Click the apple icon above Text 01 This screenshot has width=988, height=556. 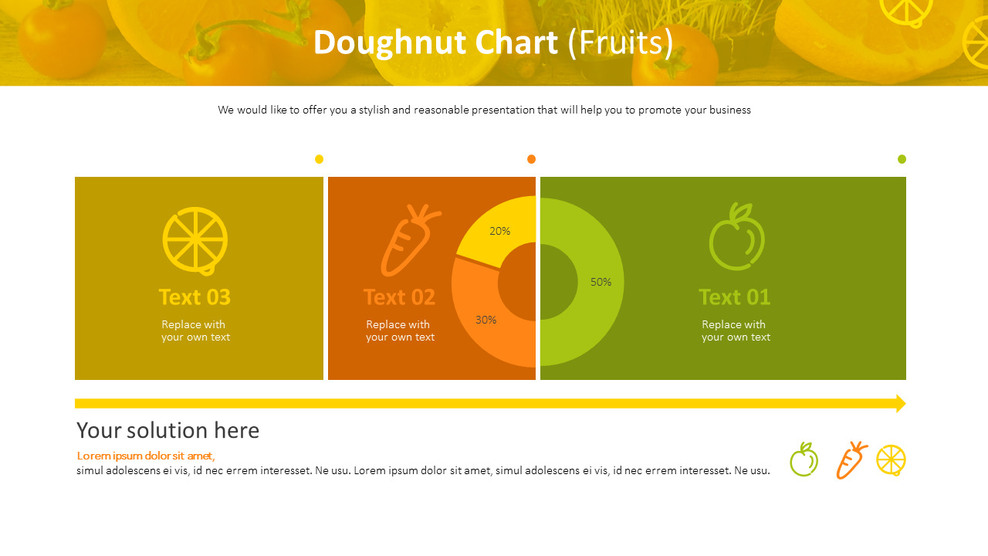click(x=736, y=238)
